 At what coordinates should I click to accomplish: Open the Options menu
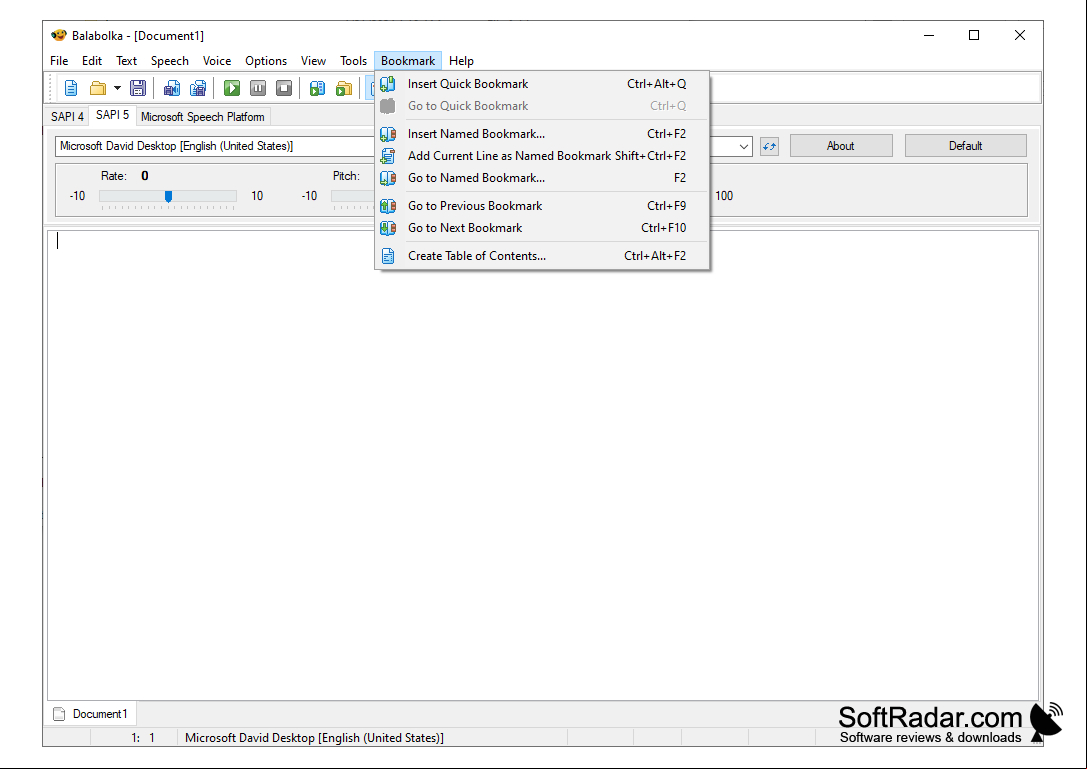pos(266,61)
